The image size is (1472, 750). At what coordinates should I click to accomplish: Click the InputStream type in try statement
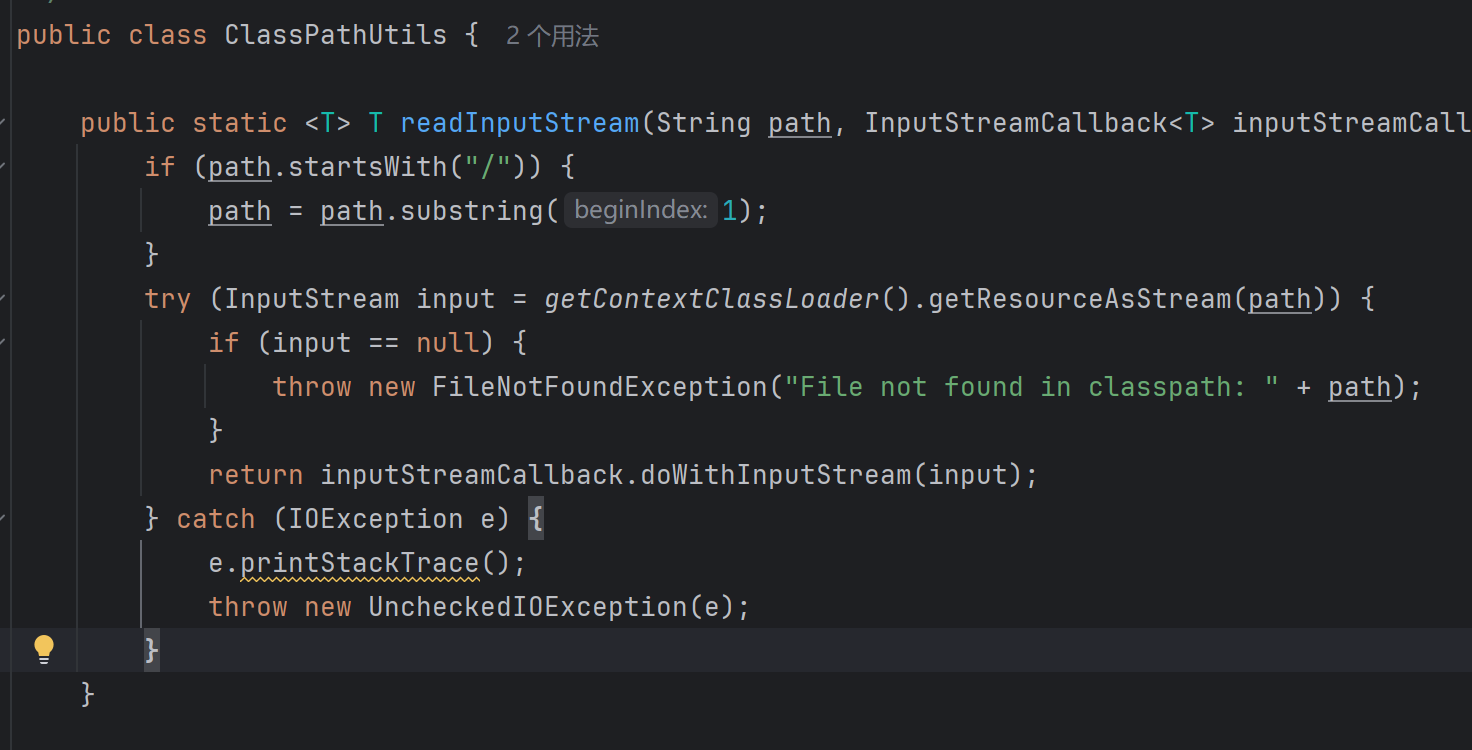[311, 299]
